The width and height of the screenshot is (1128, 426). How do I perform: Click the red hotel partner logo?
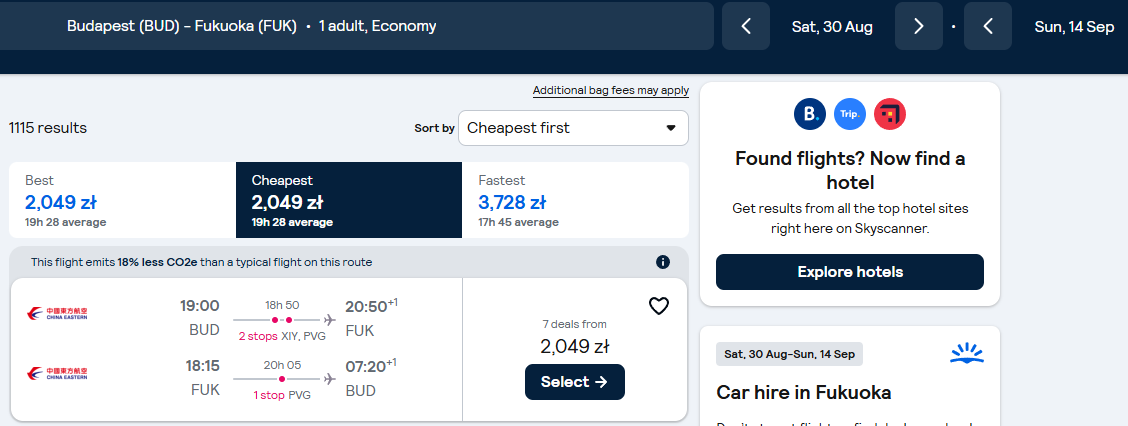pos(890,114)
